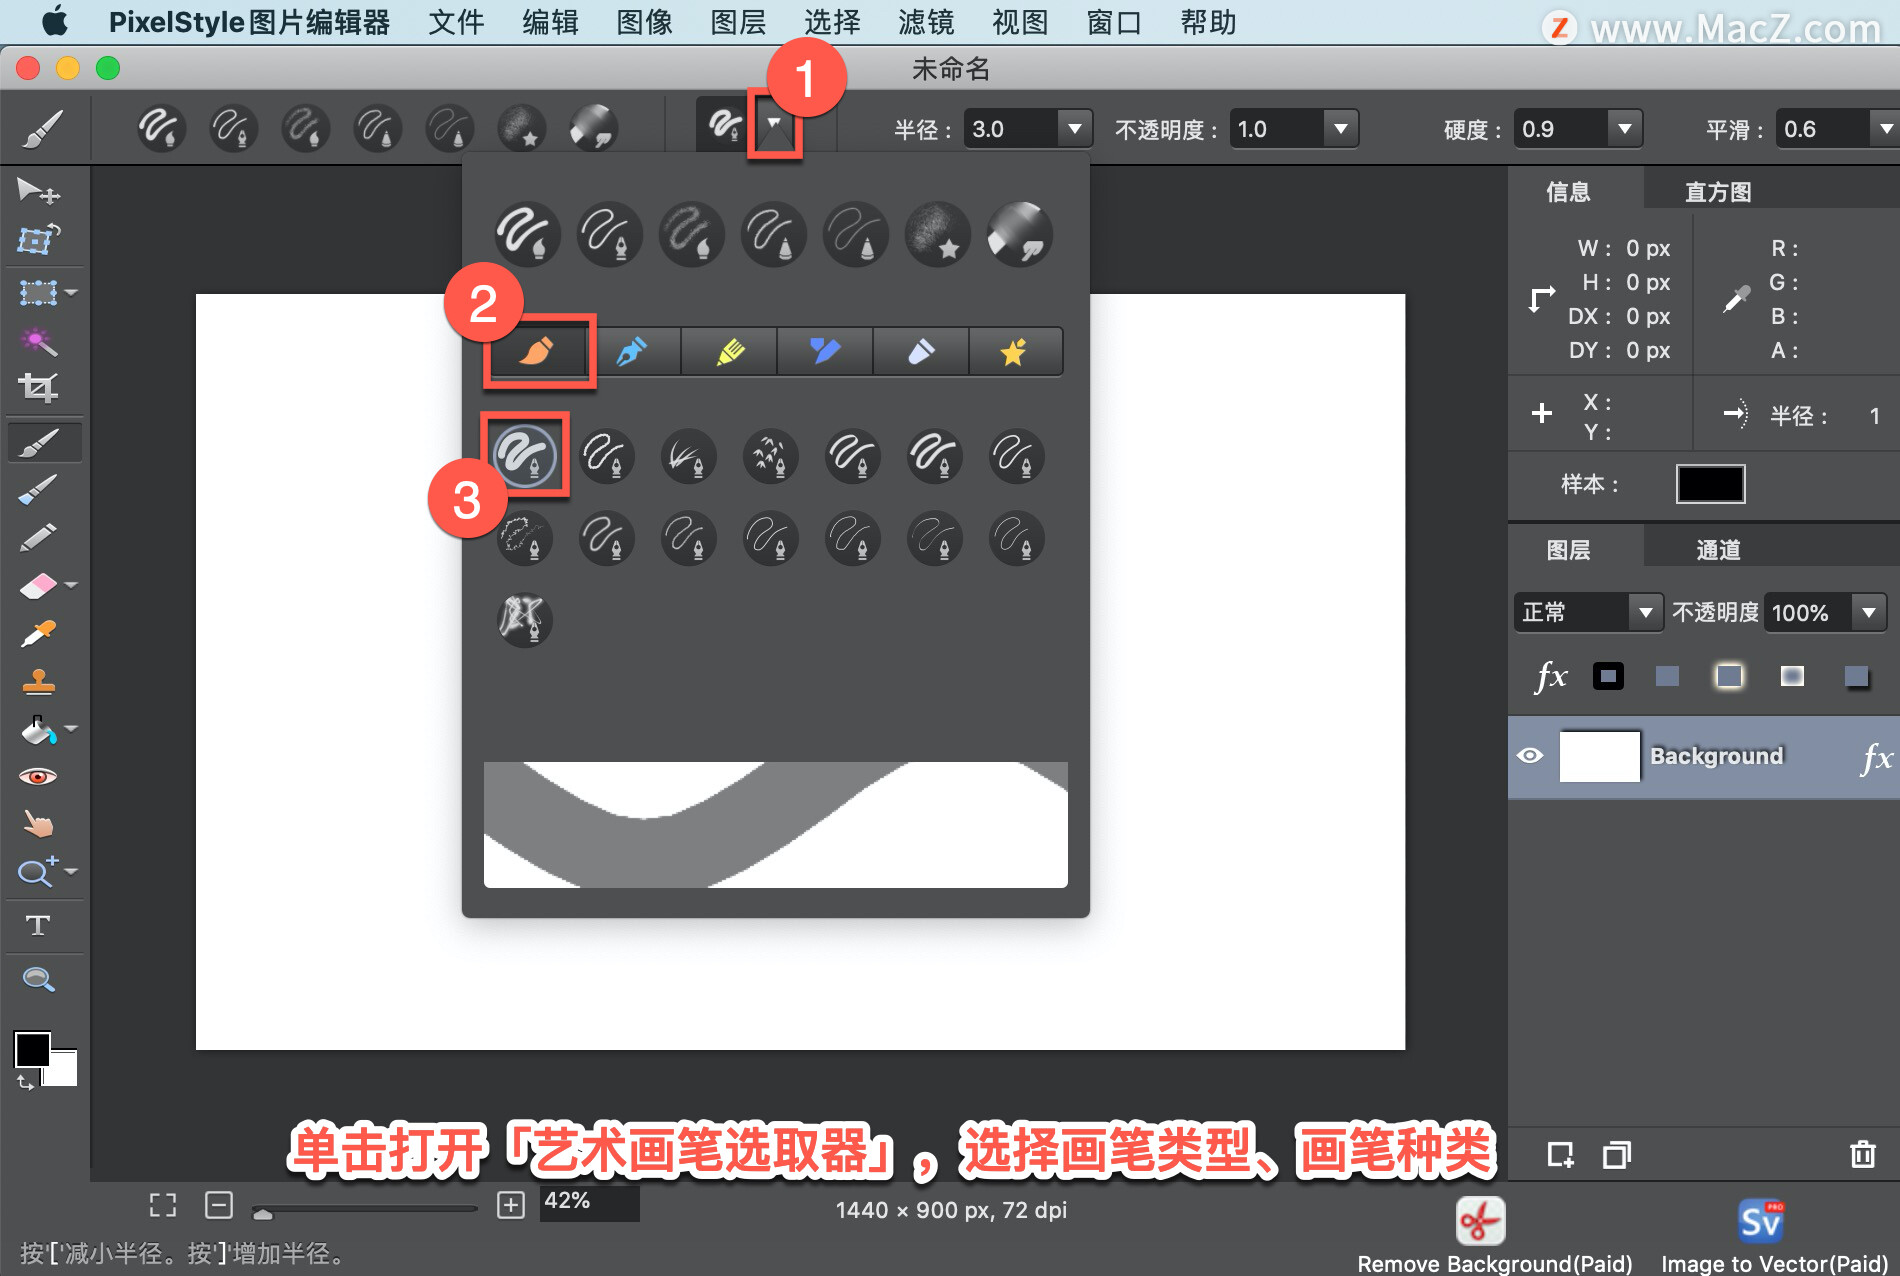Hide the Background layer visibility
Viewport: 1900px width, 1276px height.
click(1533, 756)
